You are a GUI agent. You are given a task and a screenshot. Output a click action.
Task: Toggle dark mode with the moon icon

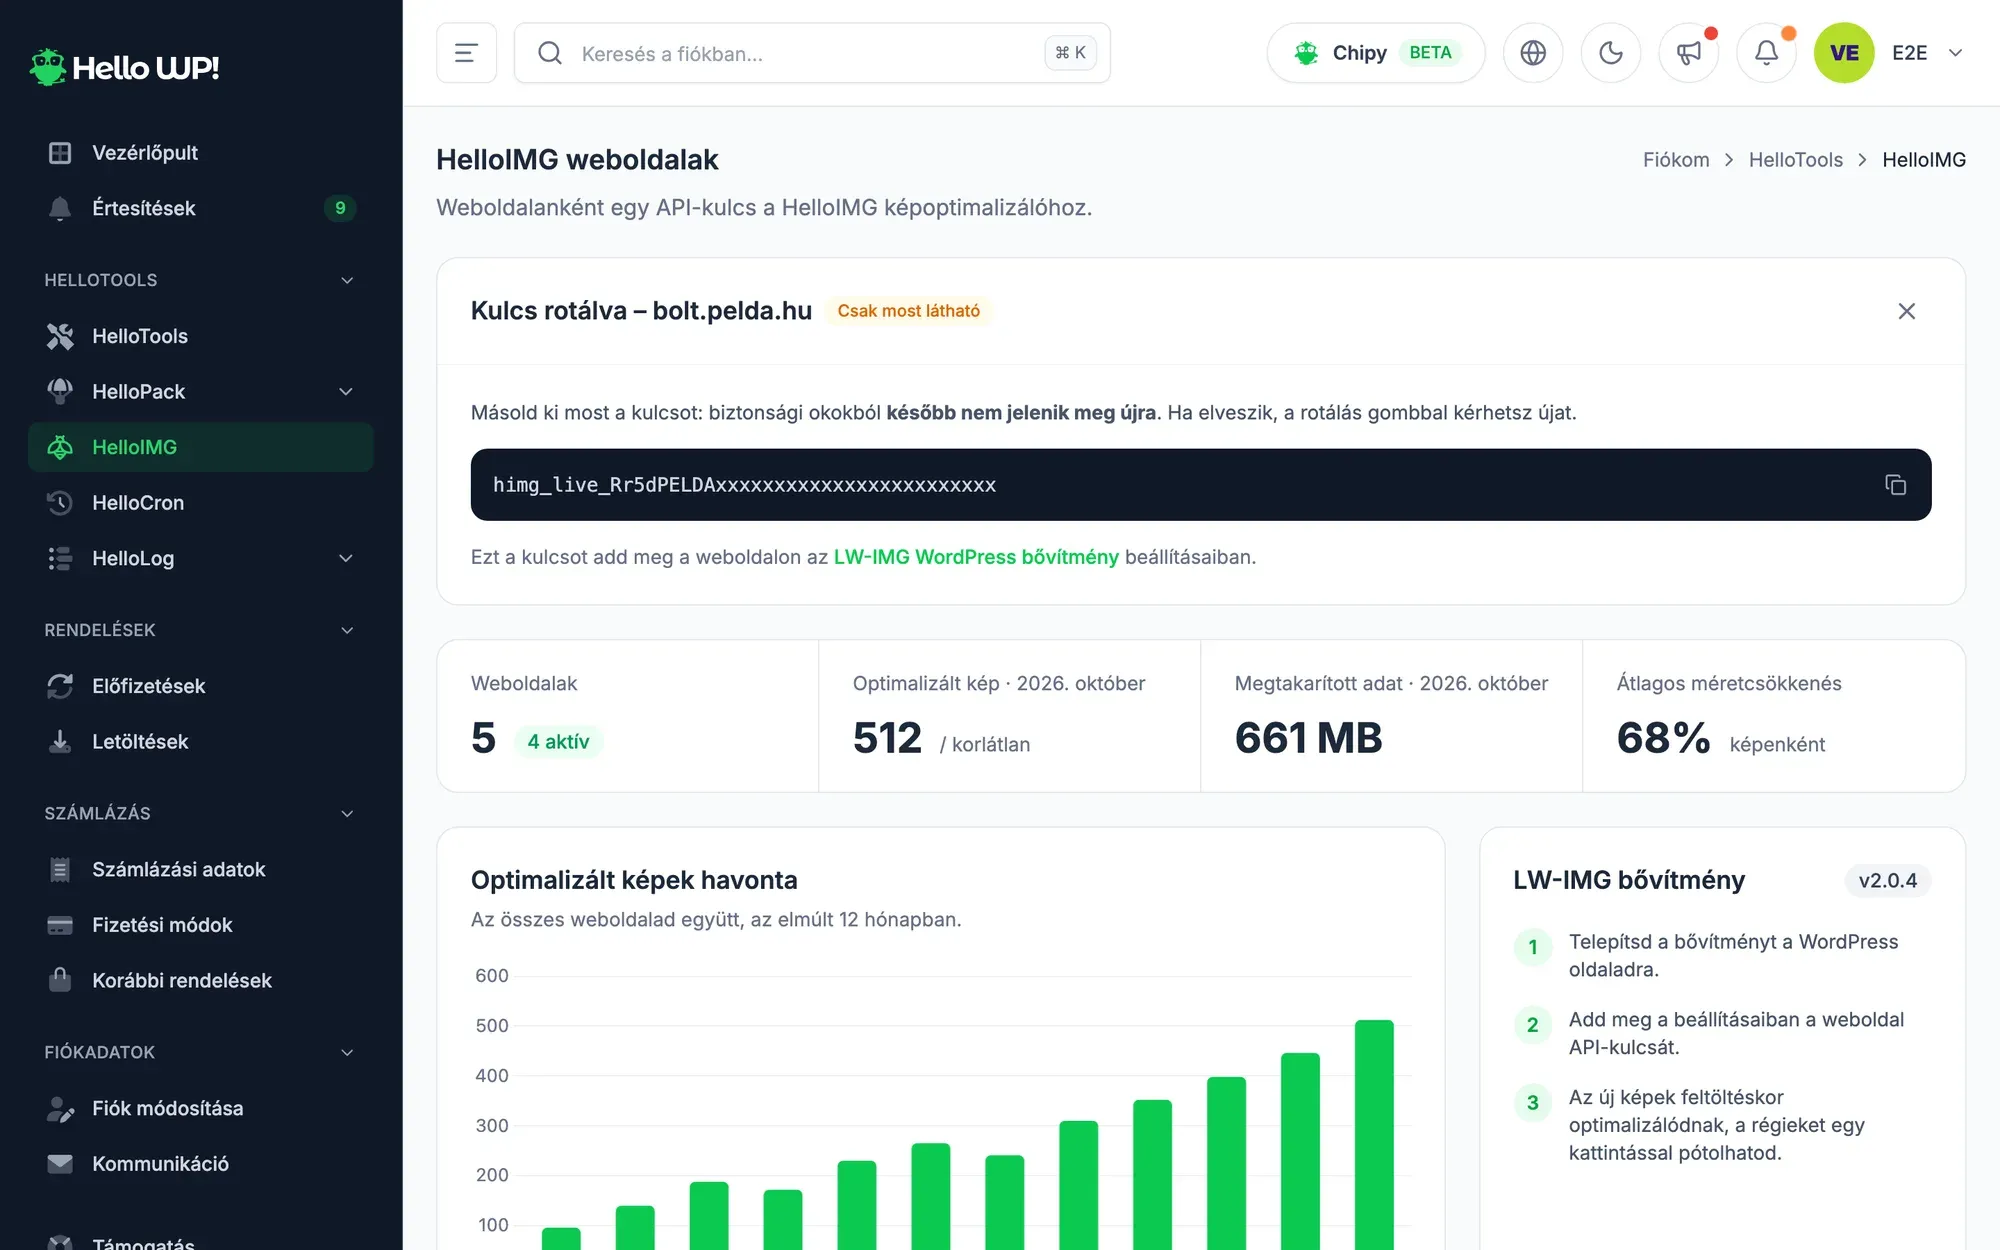pos(1611,53)
